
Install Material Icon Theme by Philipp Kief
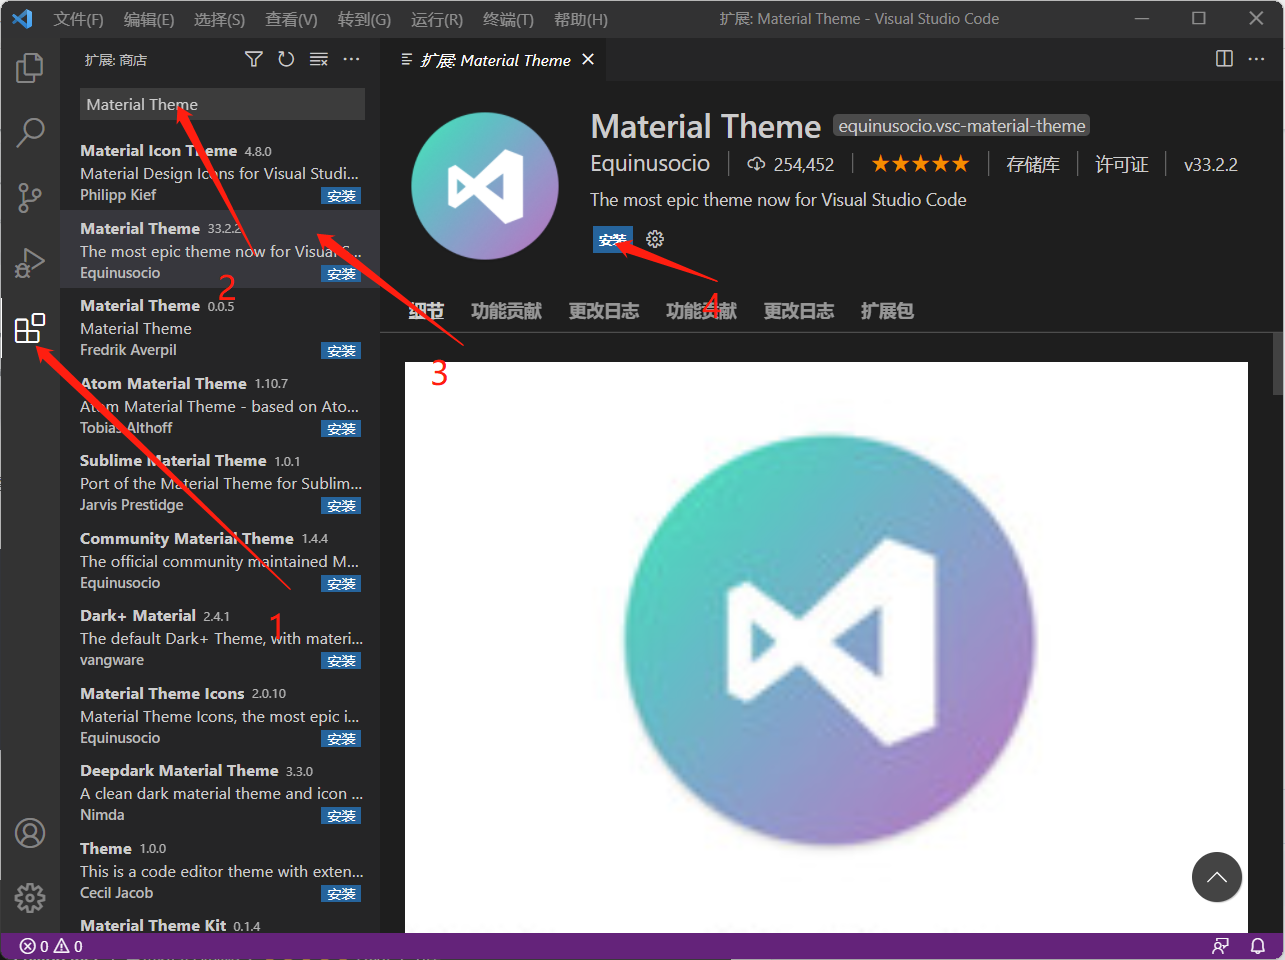[x=341, y=196]
